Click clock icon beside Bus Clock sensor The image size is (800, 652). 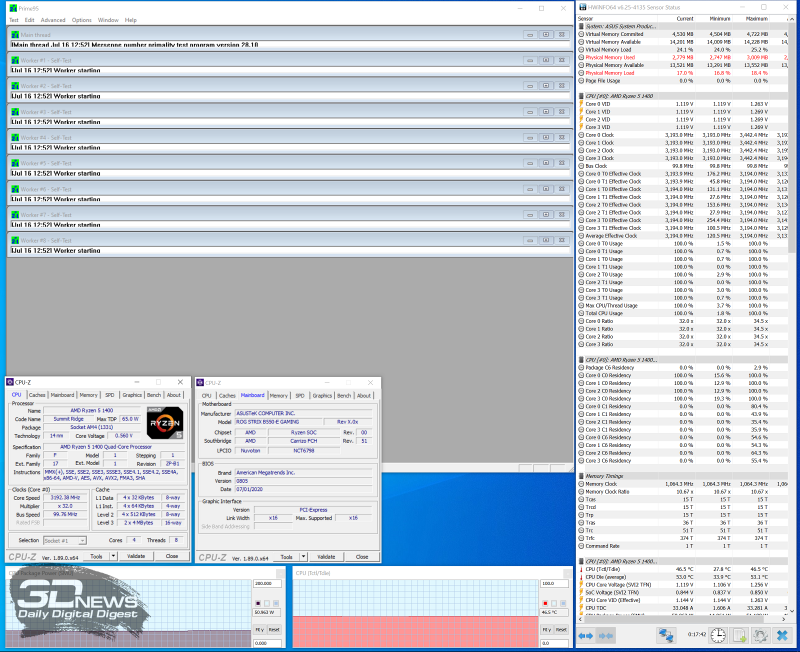[581, 166]
